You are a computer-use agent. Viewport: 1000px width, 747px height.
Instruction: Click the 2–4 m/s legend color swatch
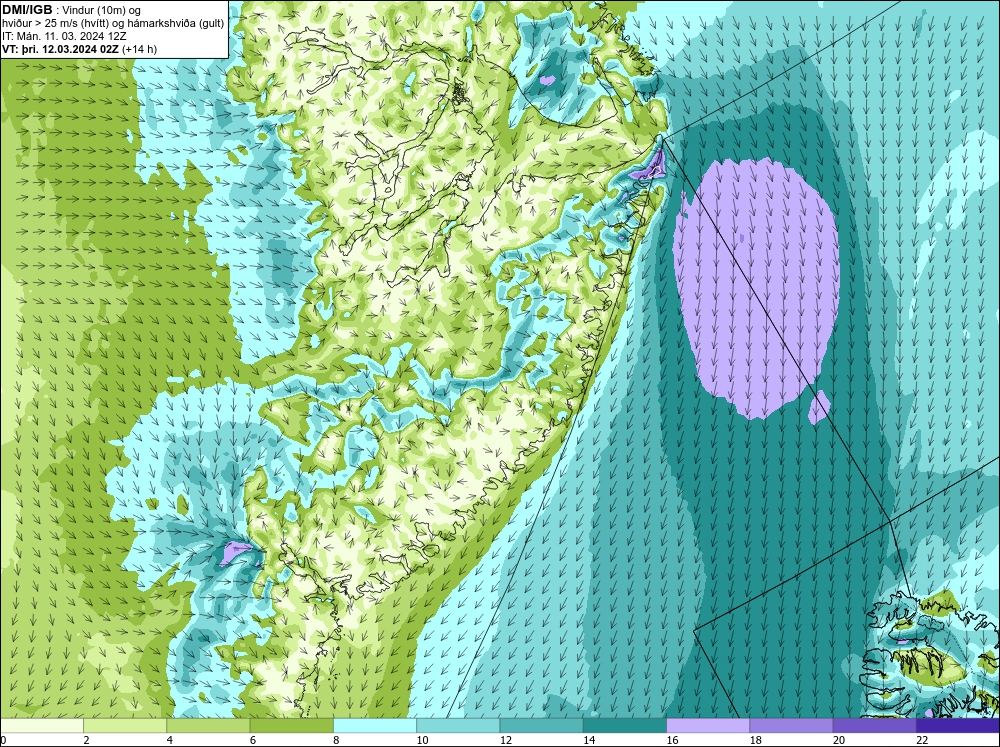coord(125,726)
